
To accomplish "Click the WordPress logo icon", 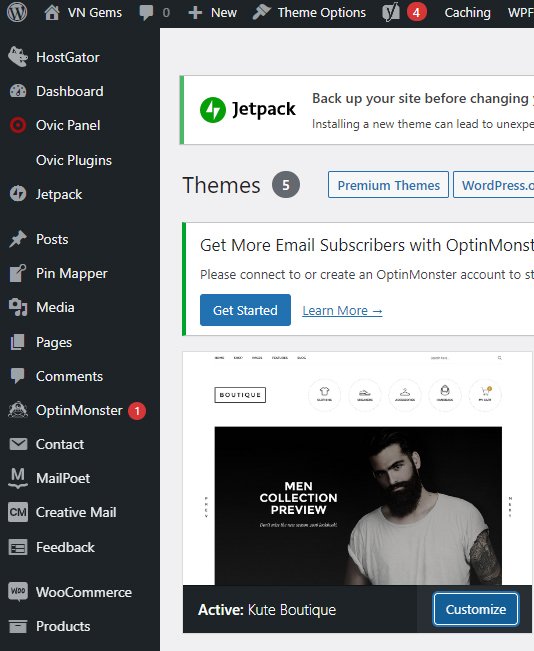I will click(17, 12).
